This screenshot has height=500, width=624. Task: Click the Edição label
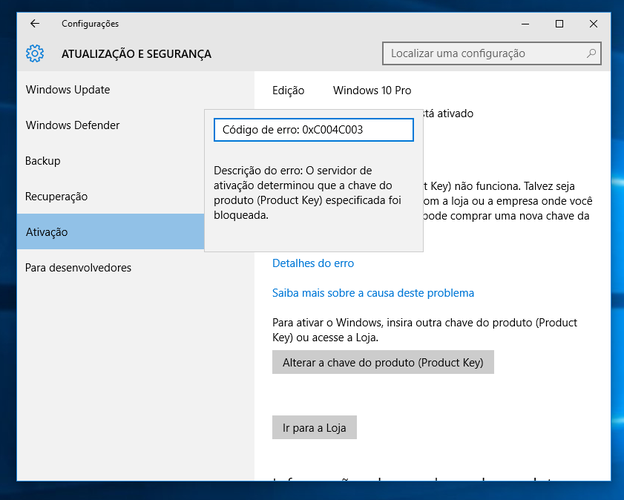point(288,90)
